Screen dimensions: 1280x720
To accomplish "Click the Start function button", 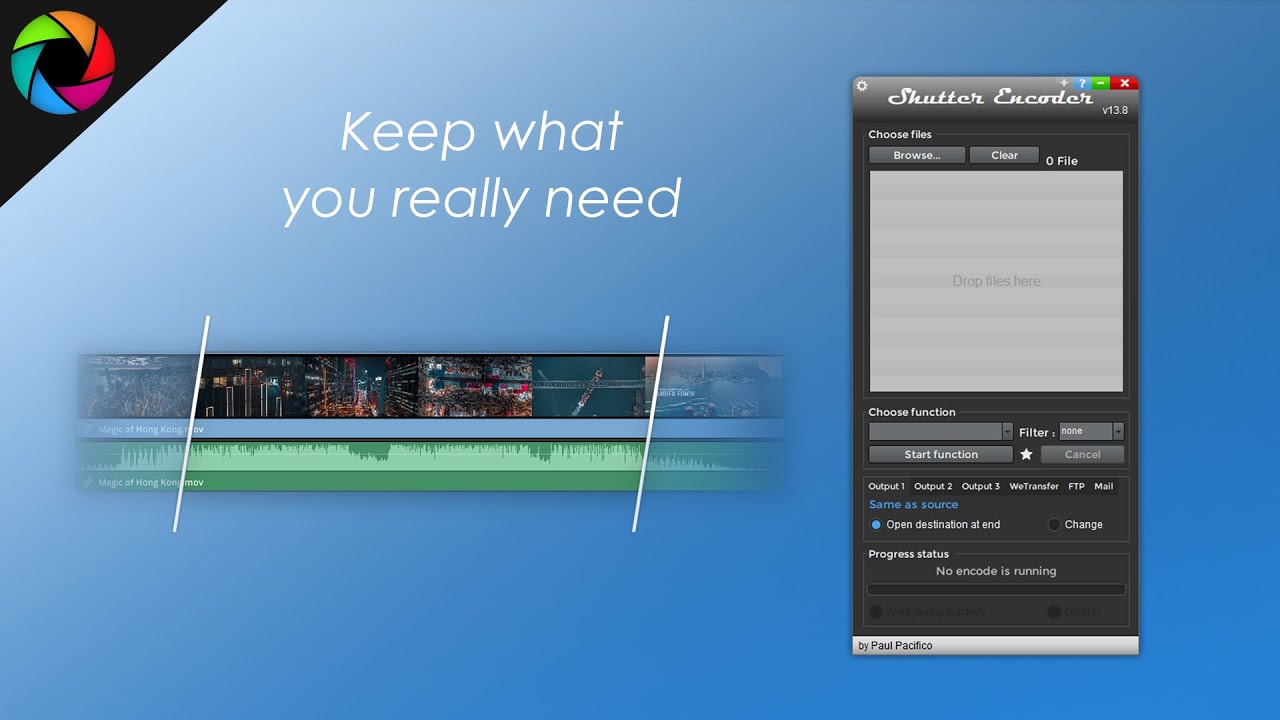I will coord(941,454).
